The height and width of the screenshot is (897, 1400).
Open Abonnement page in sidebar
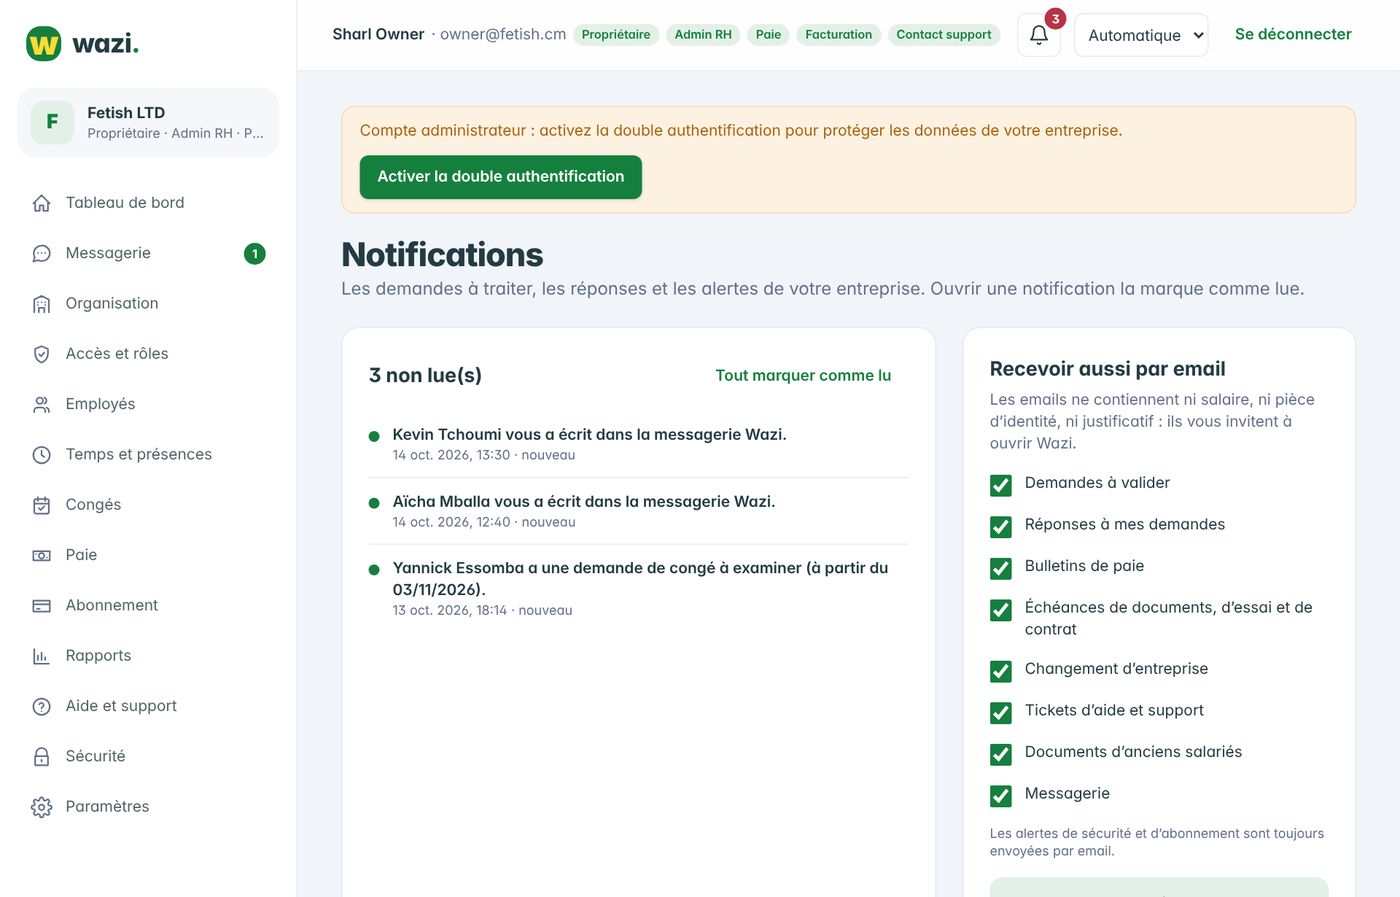pos(148,605)
